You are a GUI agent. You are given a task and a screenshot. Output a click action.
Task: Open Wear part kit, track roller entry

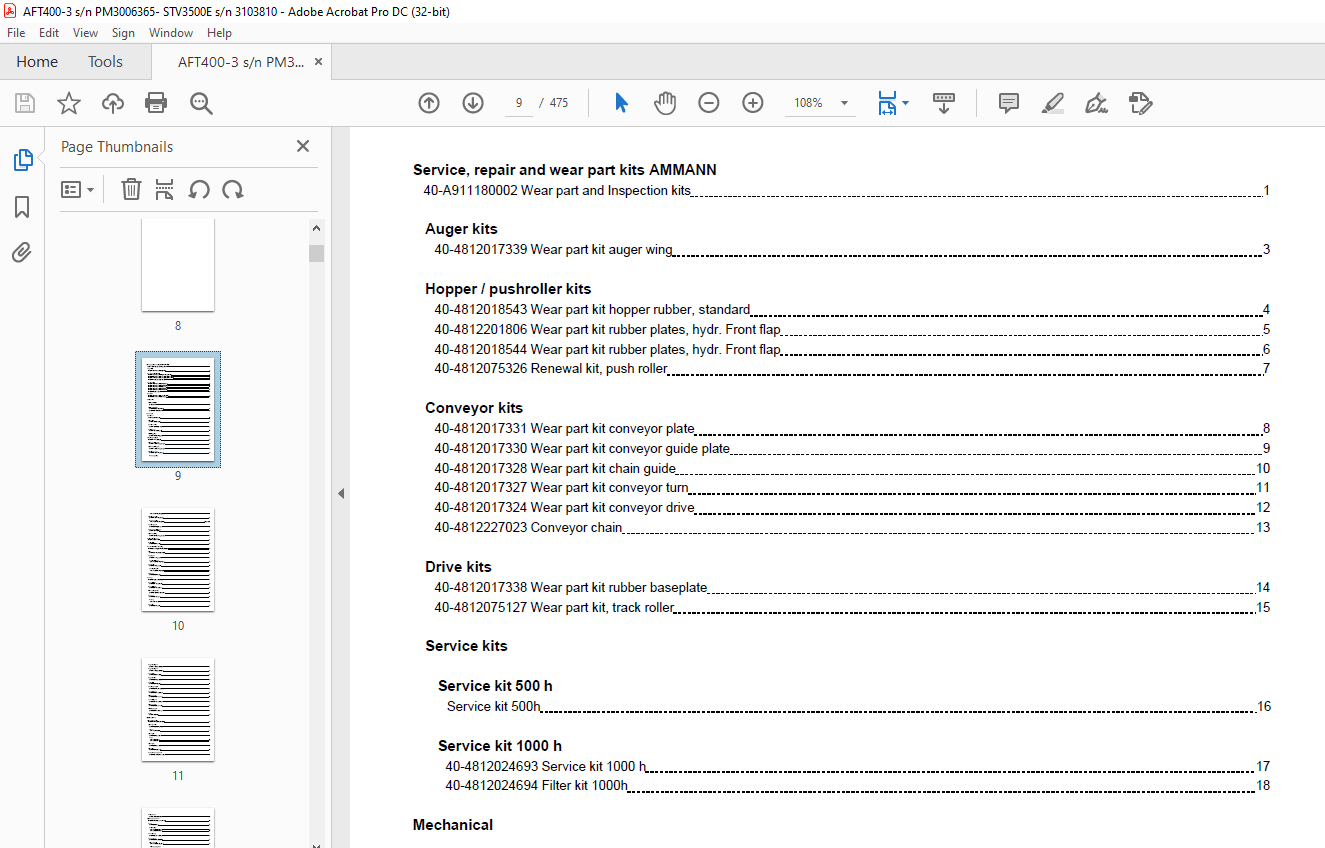[852, 607]
